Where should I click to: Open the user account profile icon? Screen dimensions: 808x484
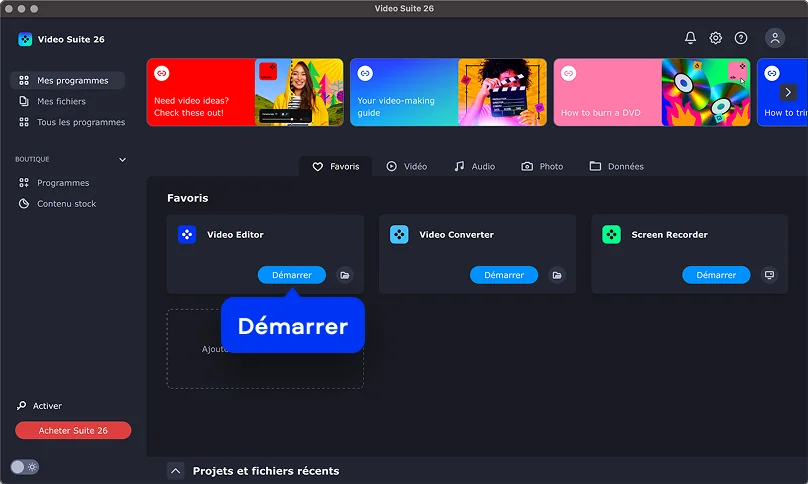775,38
